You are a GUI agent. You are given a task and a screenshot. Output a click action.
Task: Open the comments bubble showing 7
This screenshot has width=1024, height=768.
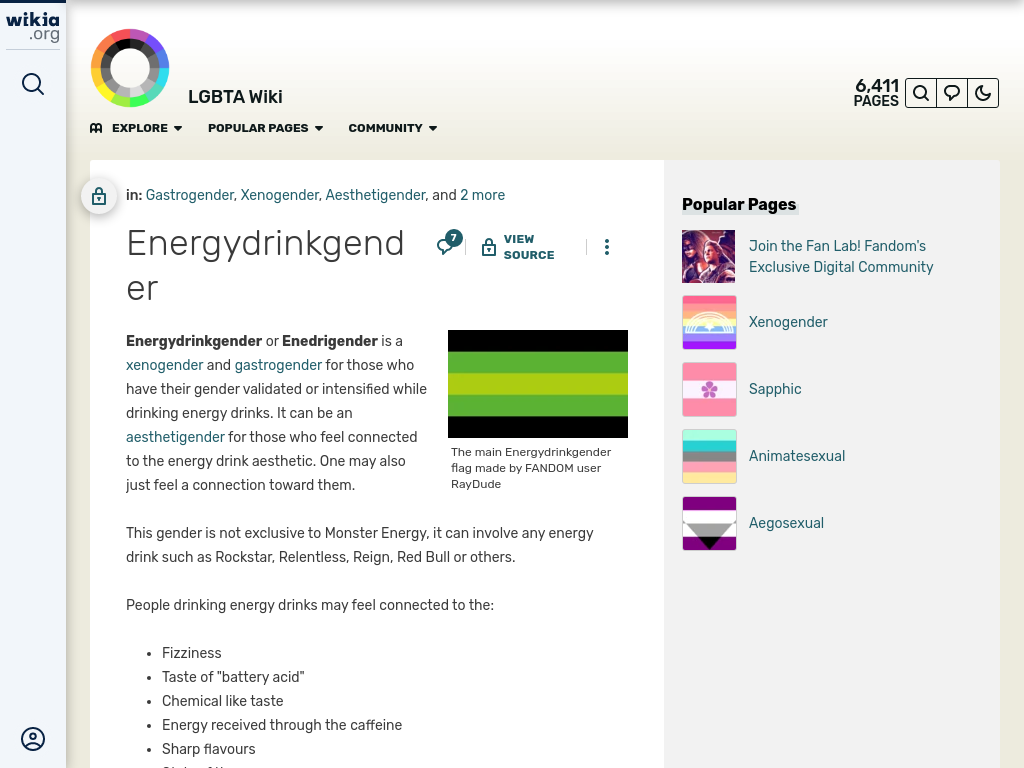point(449,242)
